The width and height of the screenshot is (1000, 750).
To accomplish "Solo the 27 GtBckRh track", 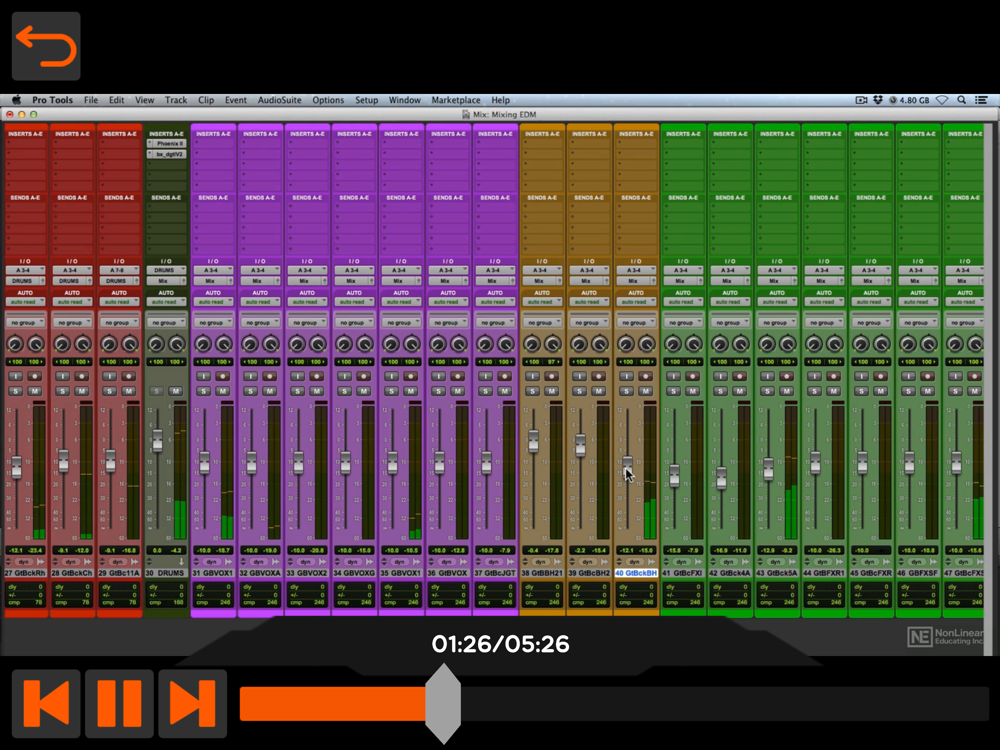I will [15, 391].
